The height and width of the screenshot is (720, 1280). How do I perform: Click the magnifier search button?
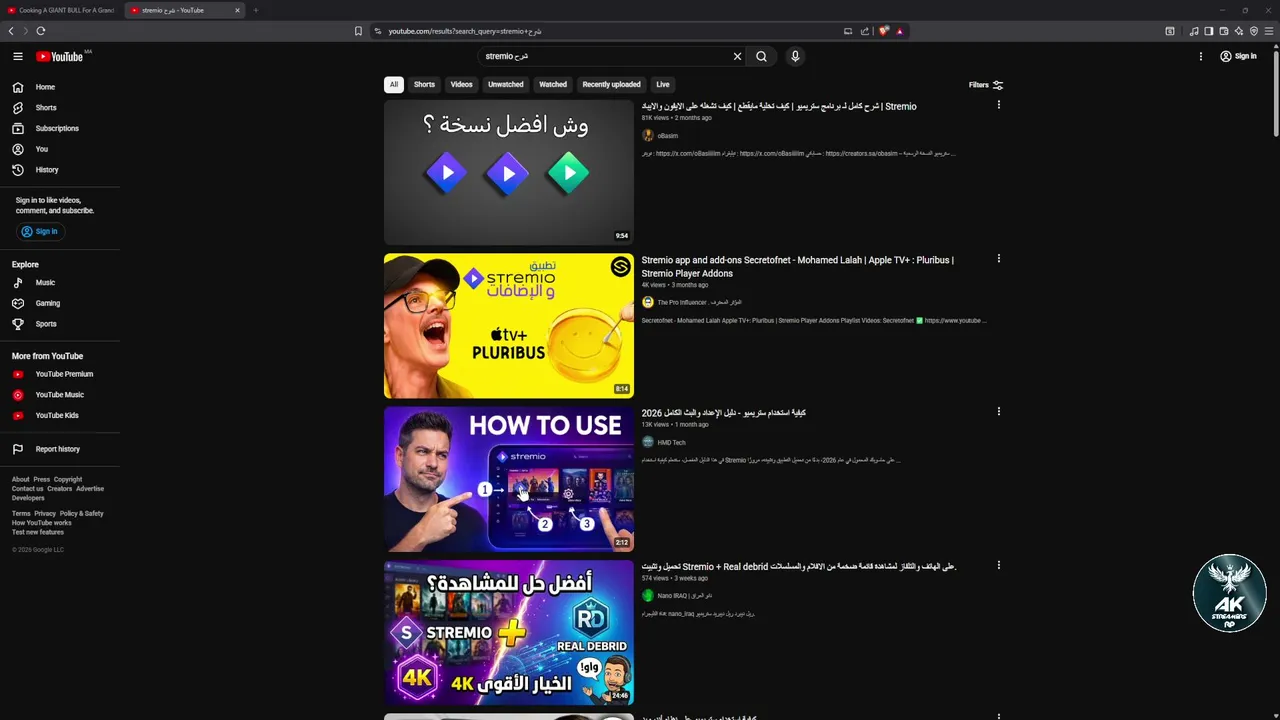(762, 56)
